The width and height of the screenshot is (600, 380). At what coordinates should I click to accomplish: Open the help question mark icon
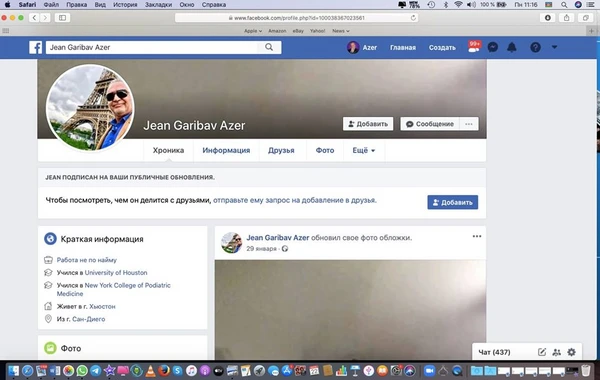[x=535, y=47]
